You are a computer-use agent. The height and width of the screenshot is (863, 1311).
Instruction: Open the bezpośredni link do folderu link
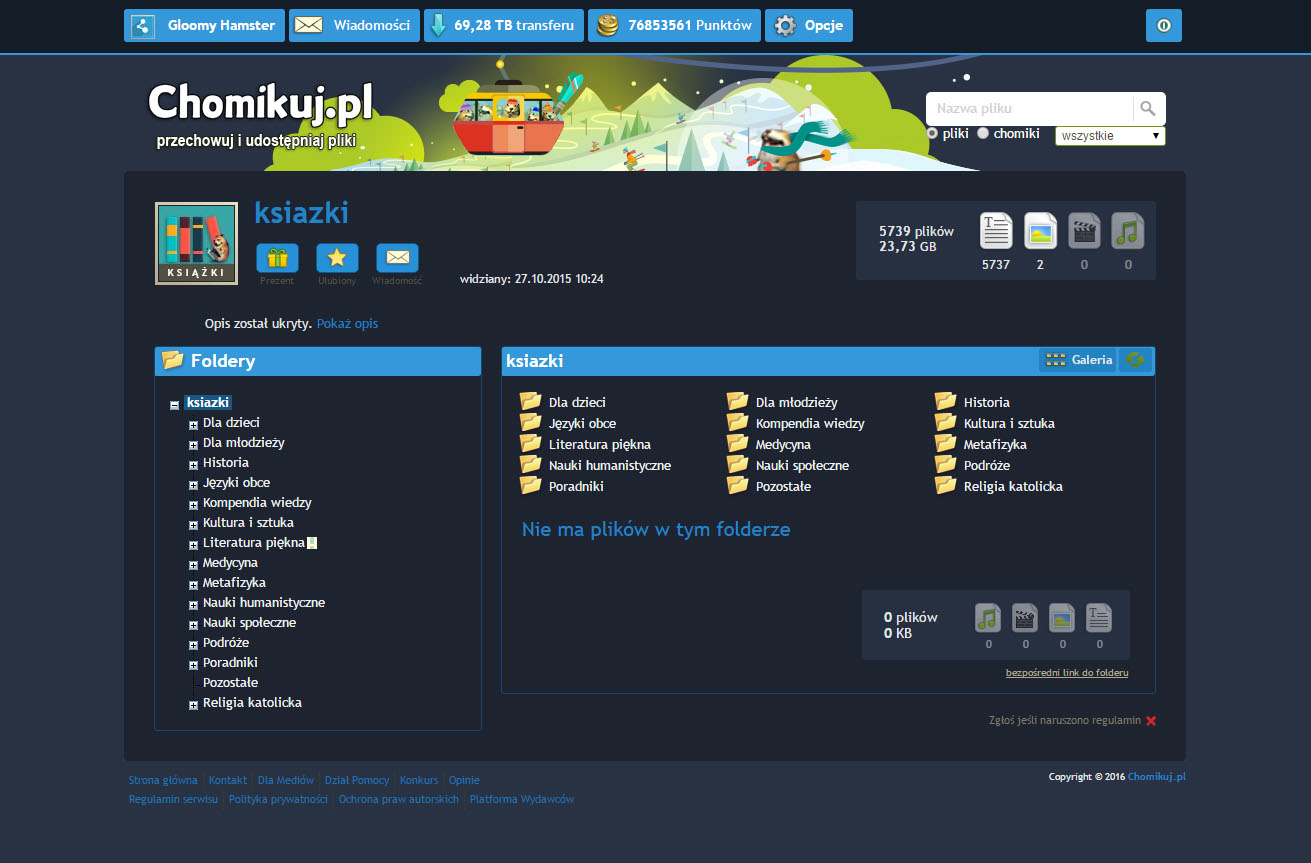pos(1067,673)
